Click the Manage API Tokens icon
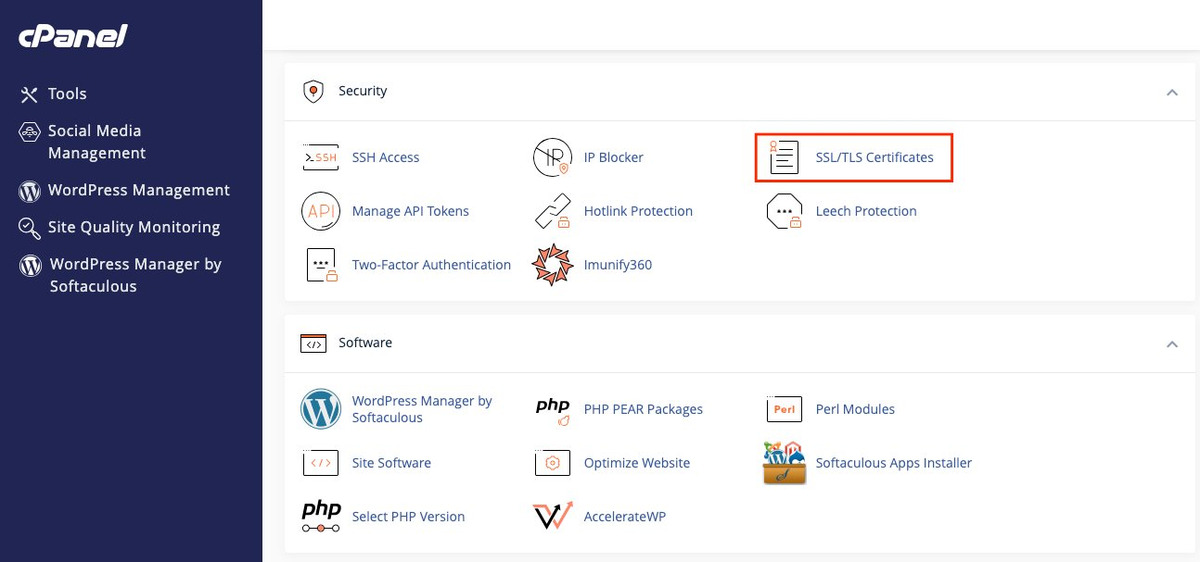Image resolution: width=1200 pixels, height=562 pixels. point(321,211)
